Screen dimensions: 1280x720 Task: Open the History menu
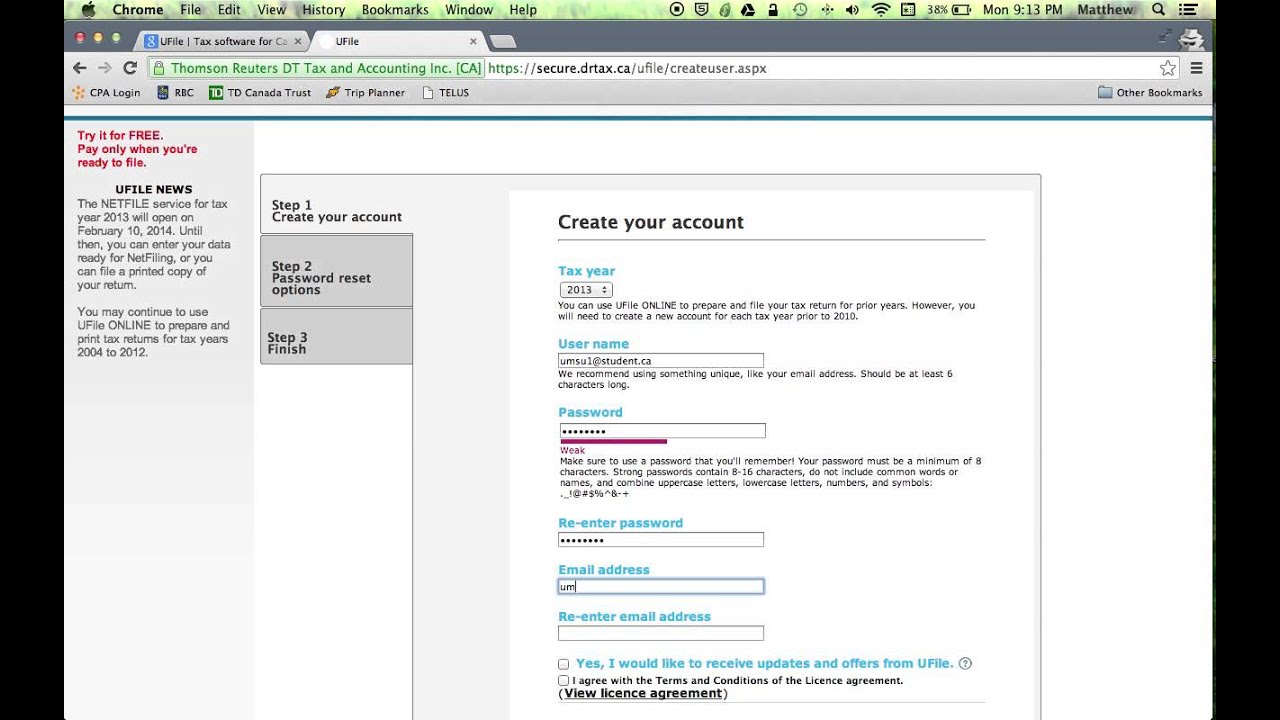tap(323, 10)
